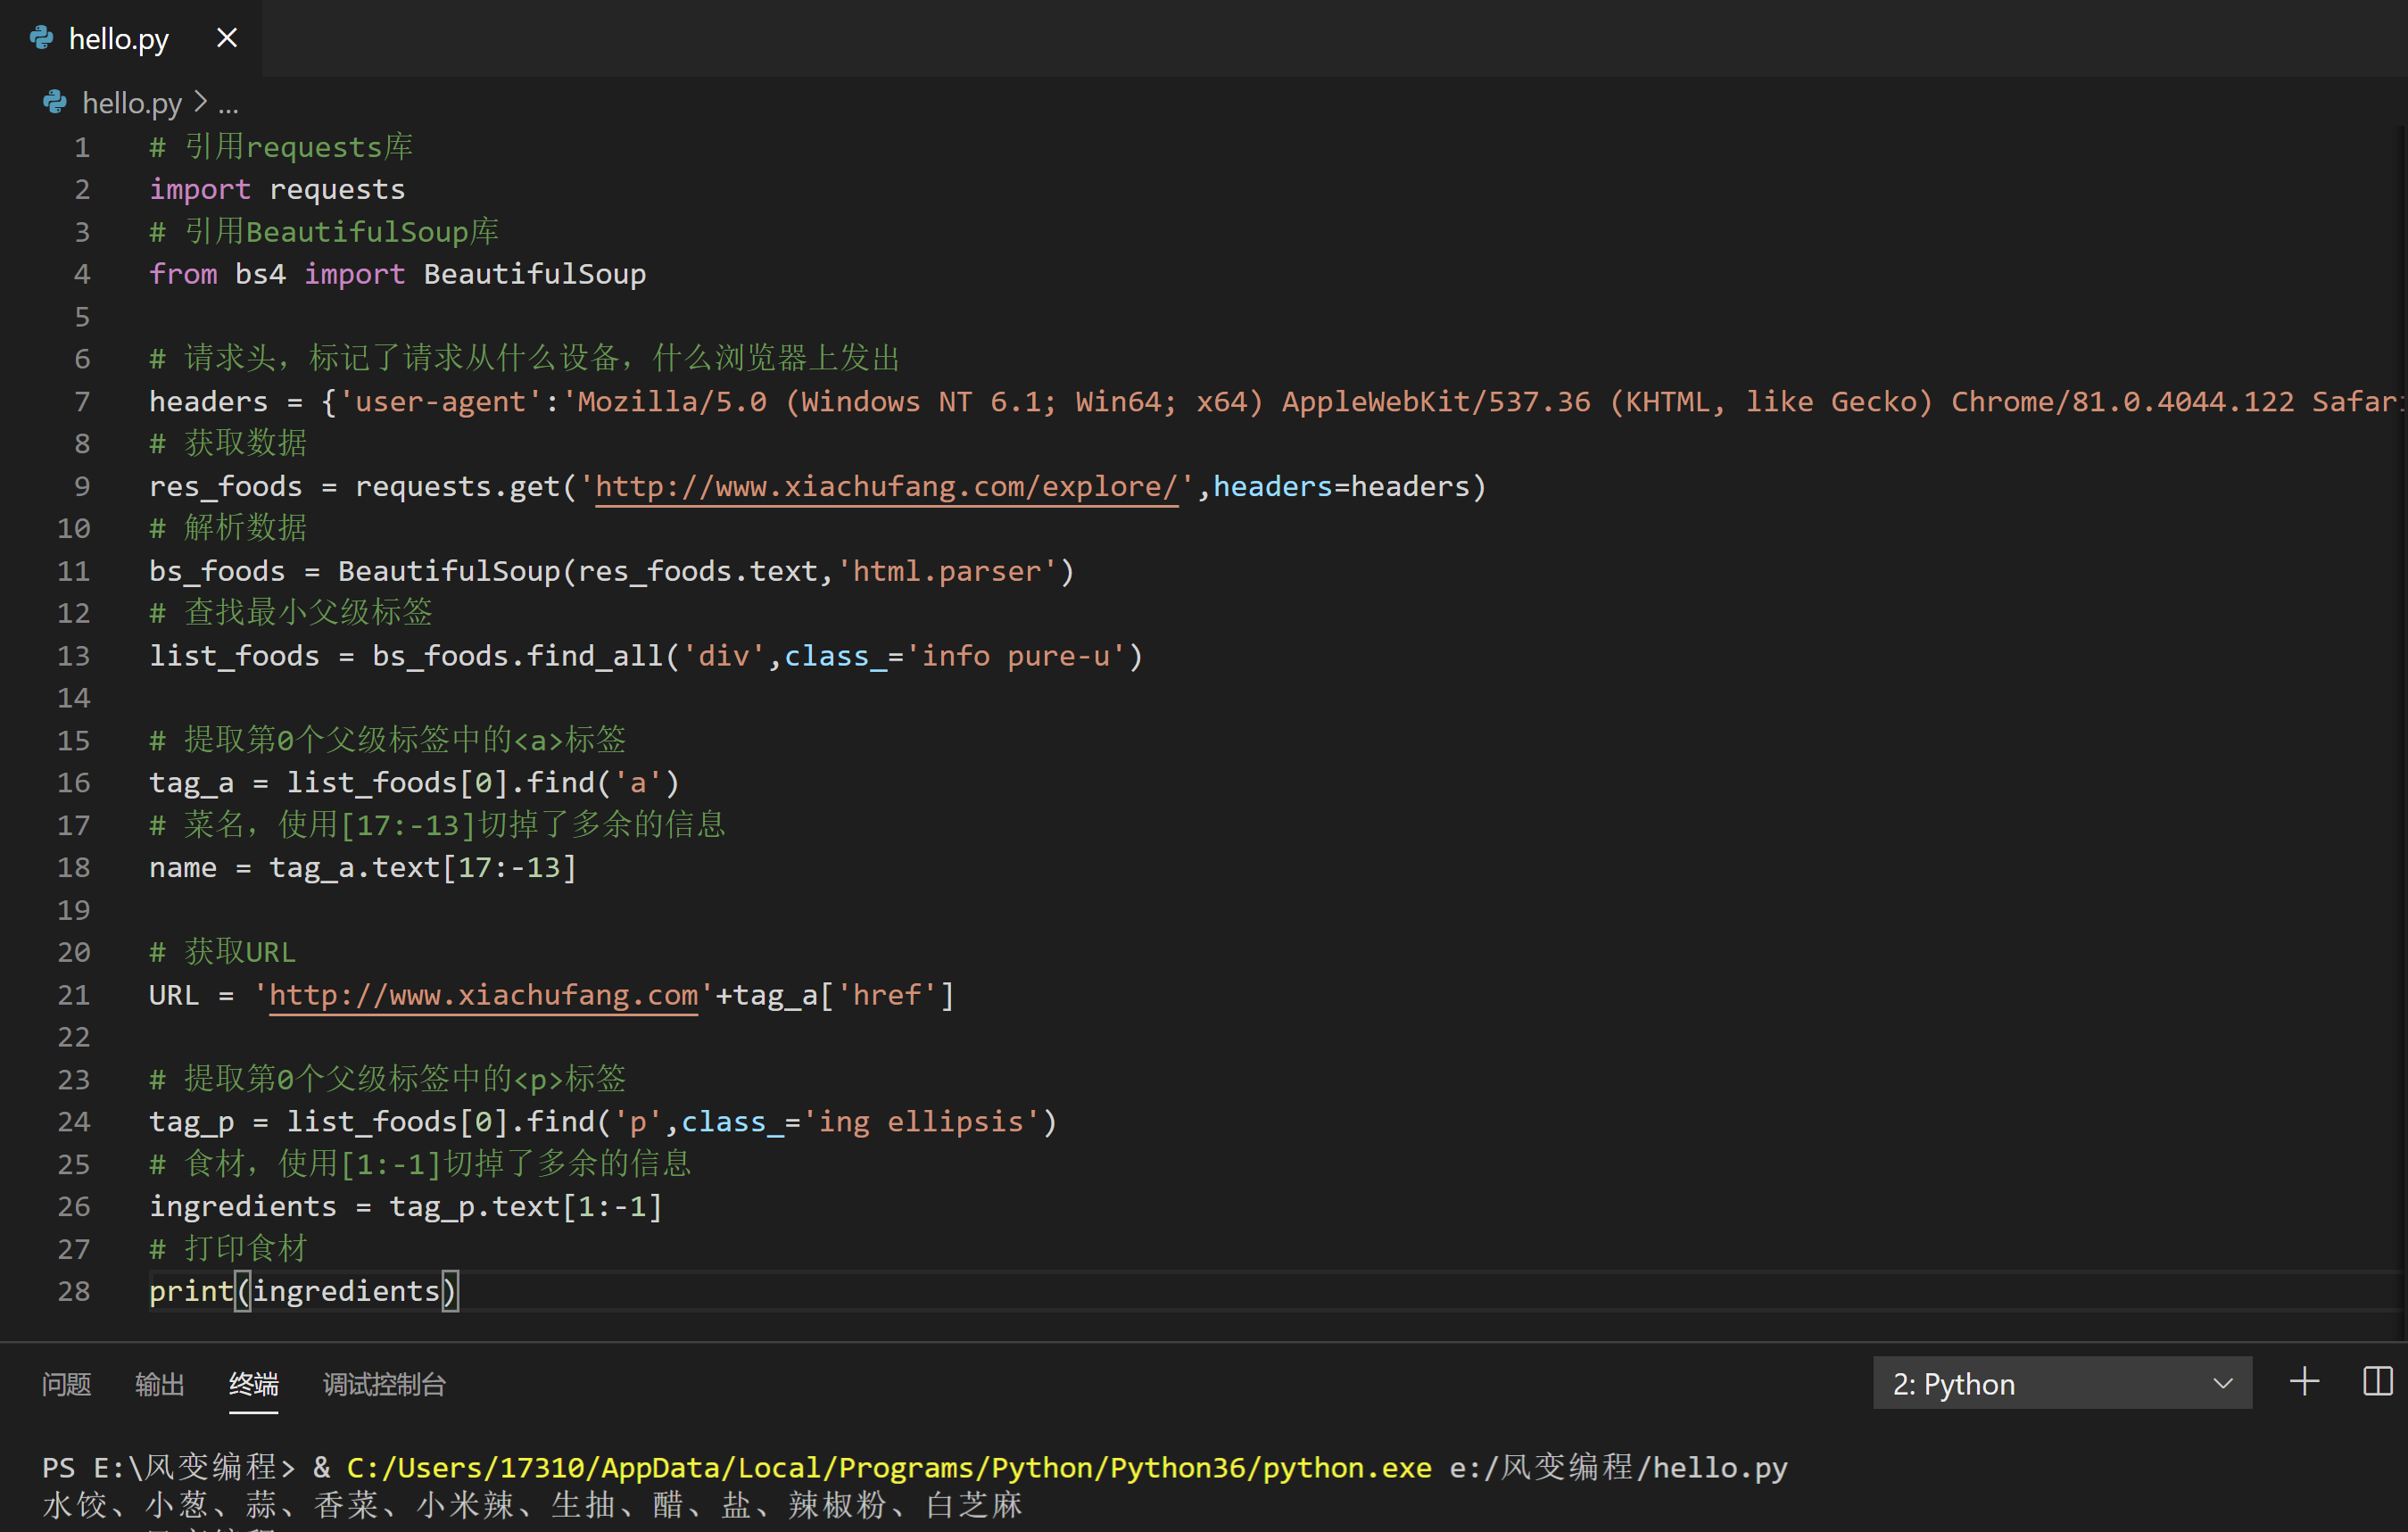Open the '2: Python' terminal selector dropdown
The height and width of the screenshot is (1532, 2408).
tap(2062, 1383)
